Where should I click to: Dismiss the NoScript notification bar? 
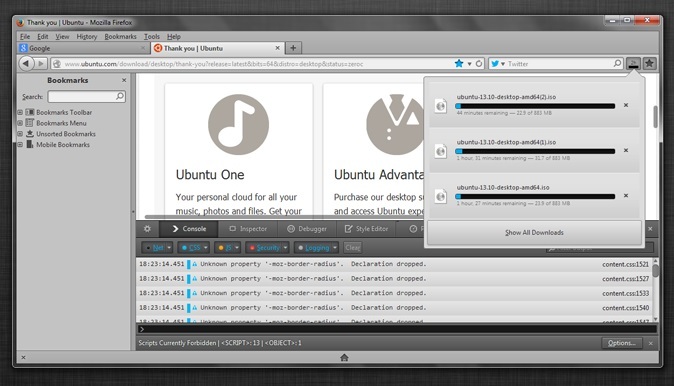651,343
